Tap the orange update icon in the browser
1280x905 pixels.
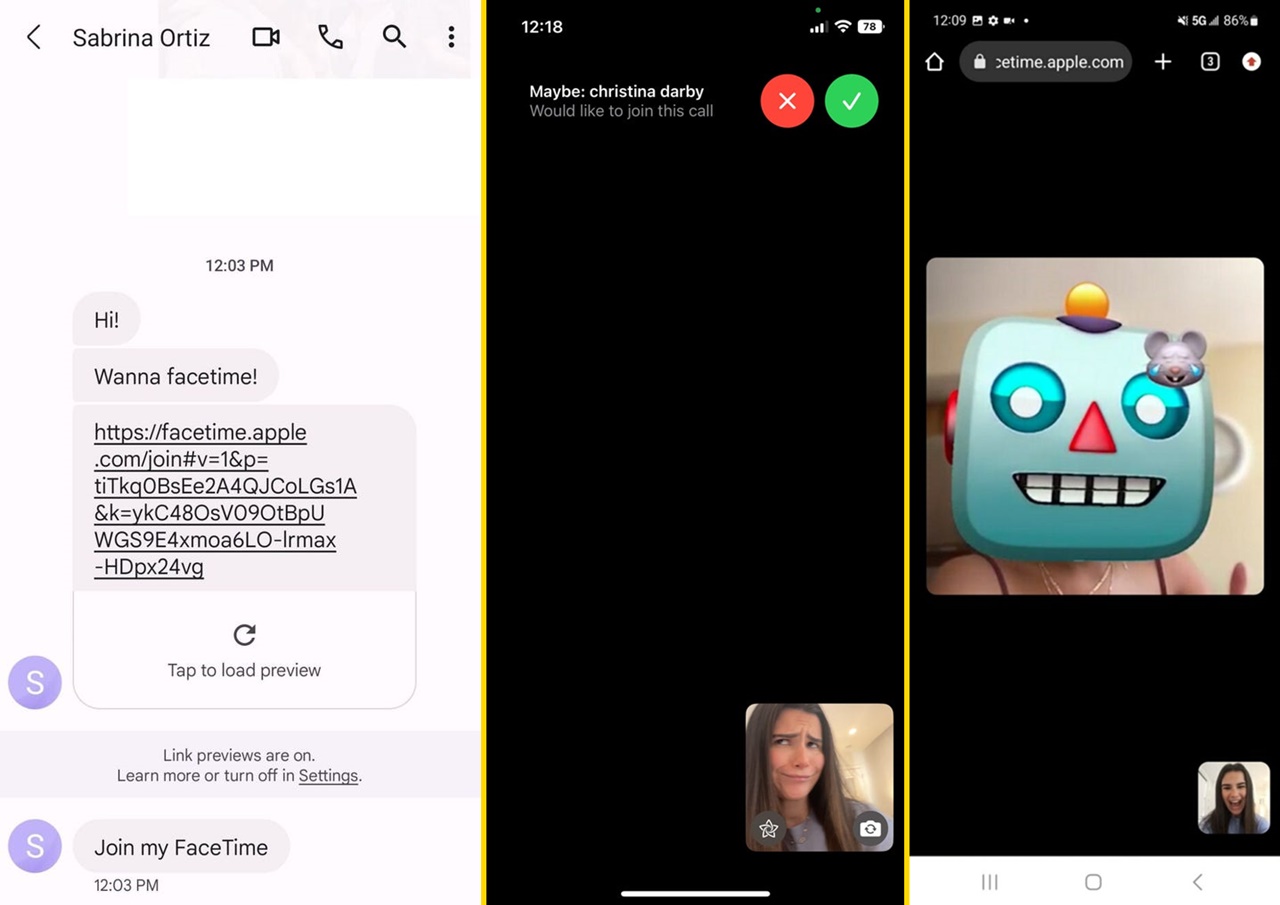1252,62
